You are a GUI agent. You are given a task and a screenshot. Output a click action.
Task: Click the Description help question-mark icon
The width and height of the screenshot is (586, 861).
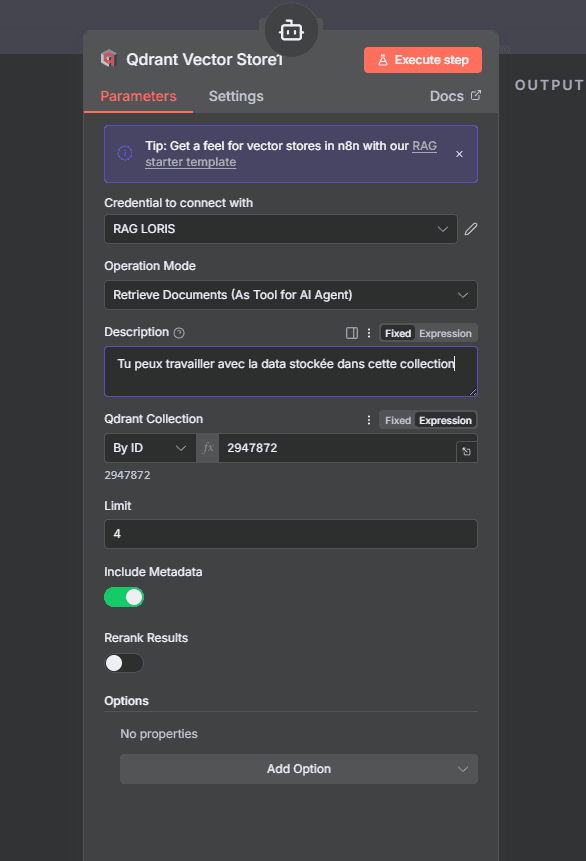179,333
